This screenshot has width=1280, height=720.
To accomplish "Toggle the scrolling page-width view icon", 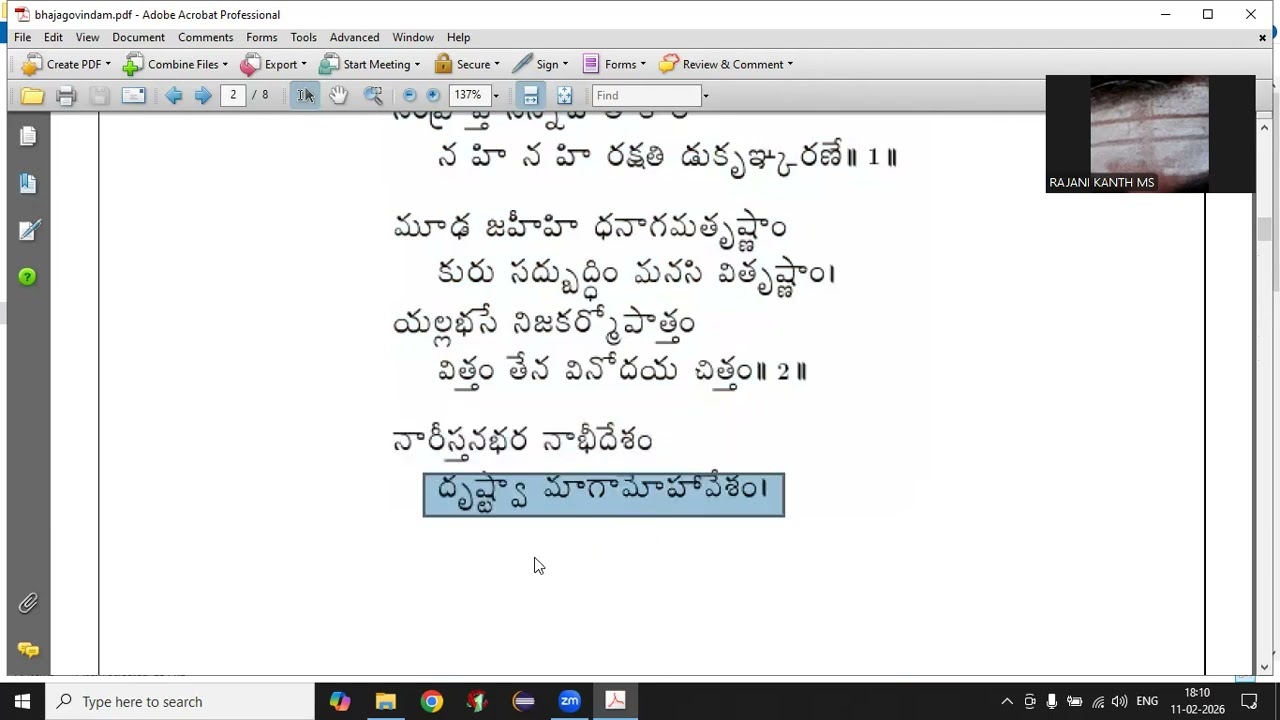I will 531,95.
